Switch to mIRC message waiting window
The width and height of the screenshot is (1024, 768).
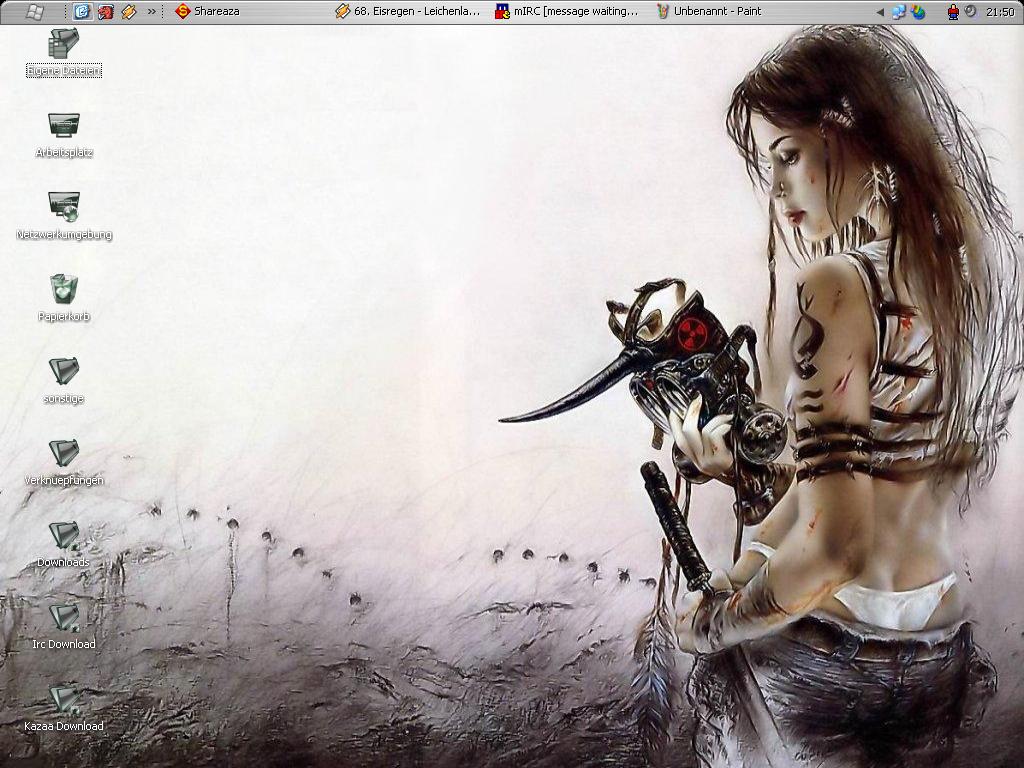point(568,12)
